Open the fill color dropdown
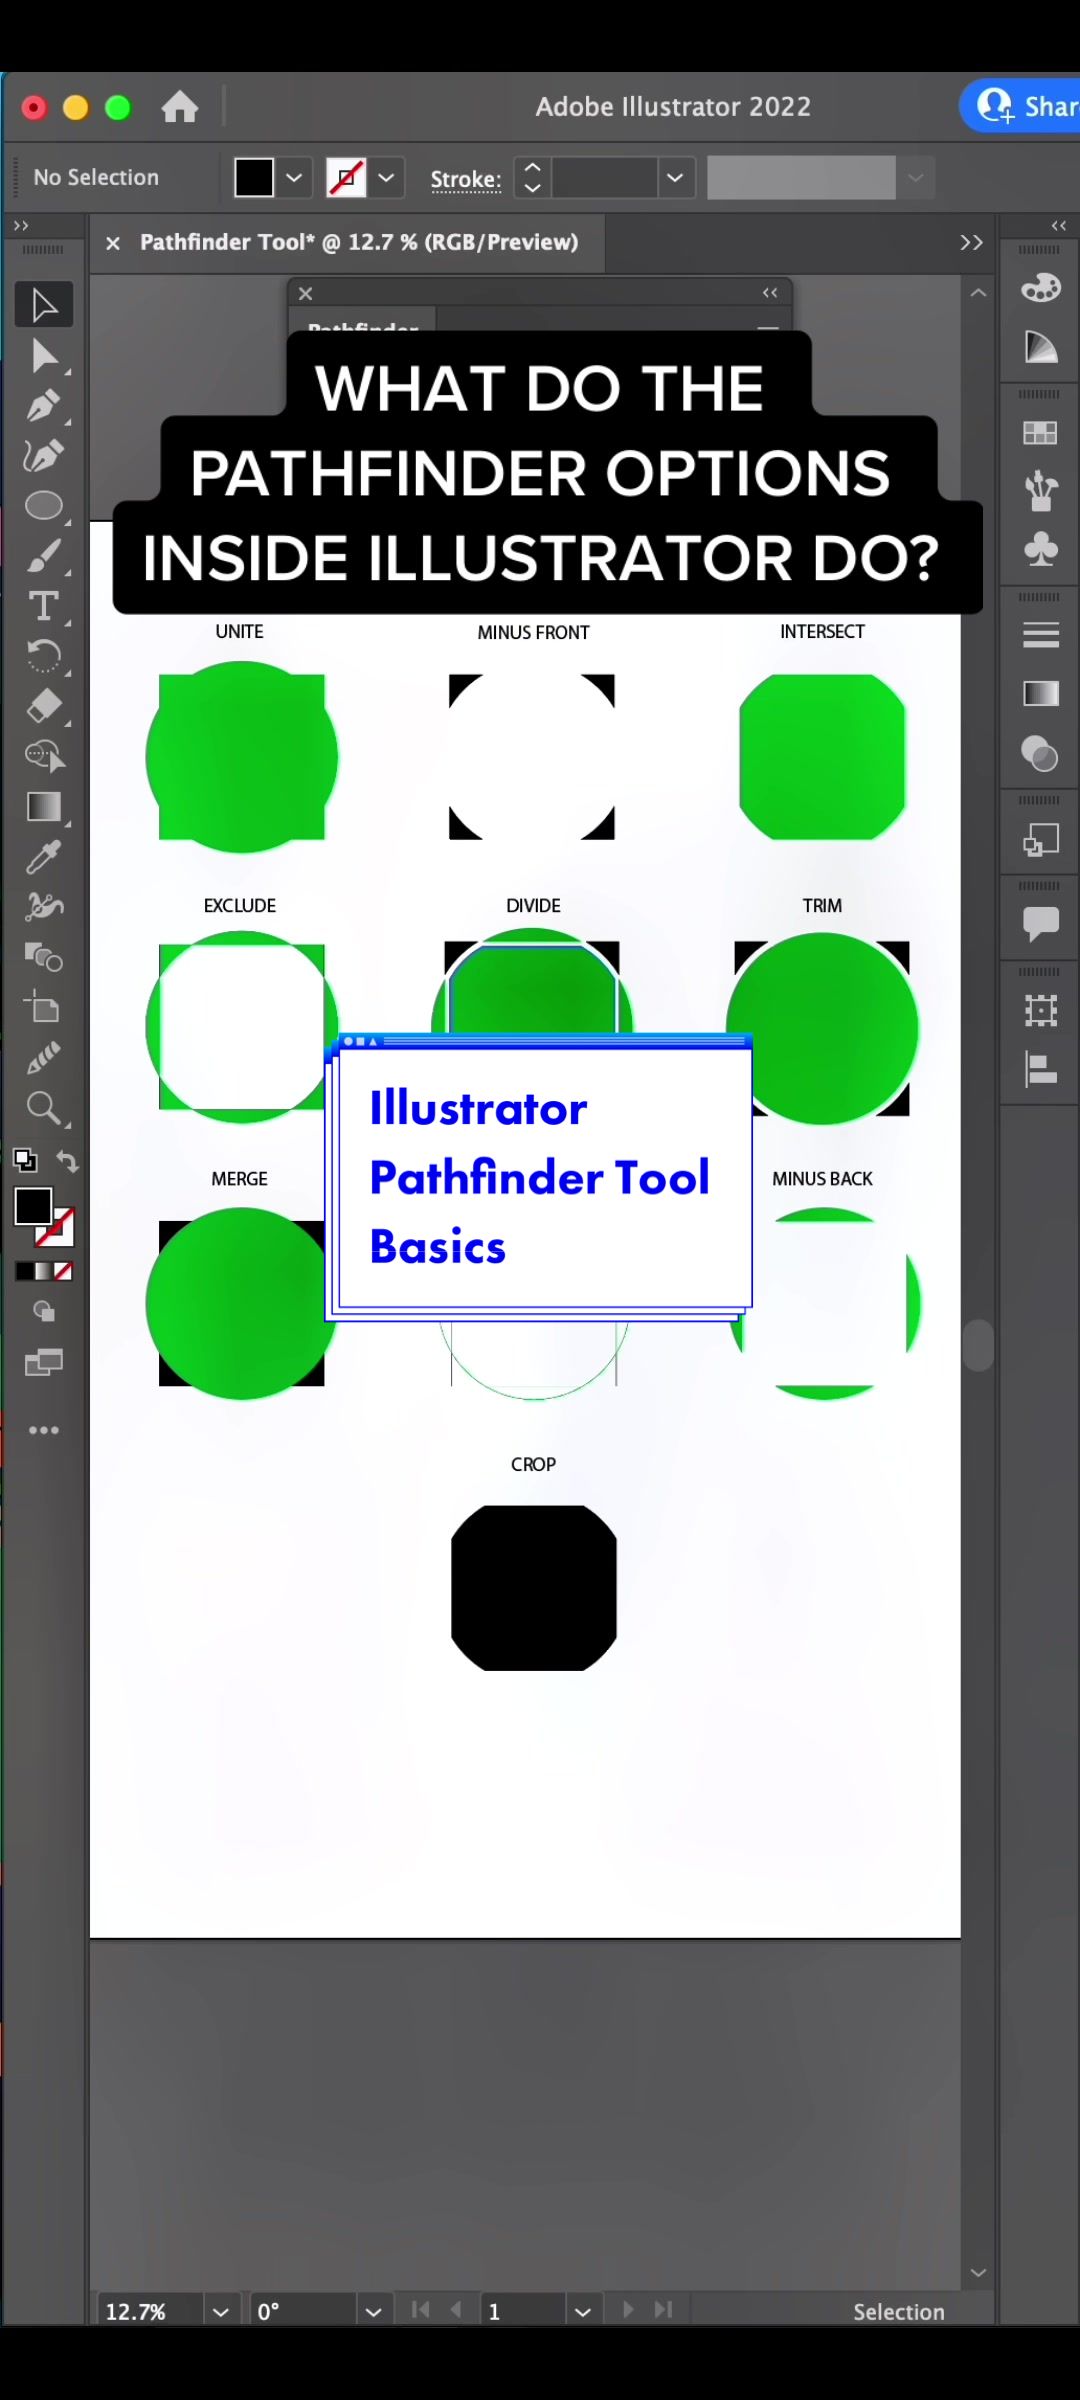The width and height of the screenshot is (1080, 2400). pyautogui.click(x=294, y=178)
